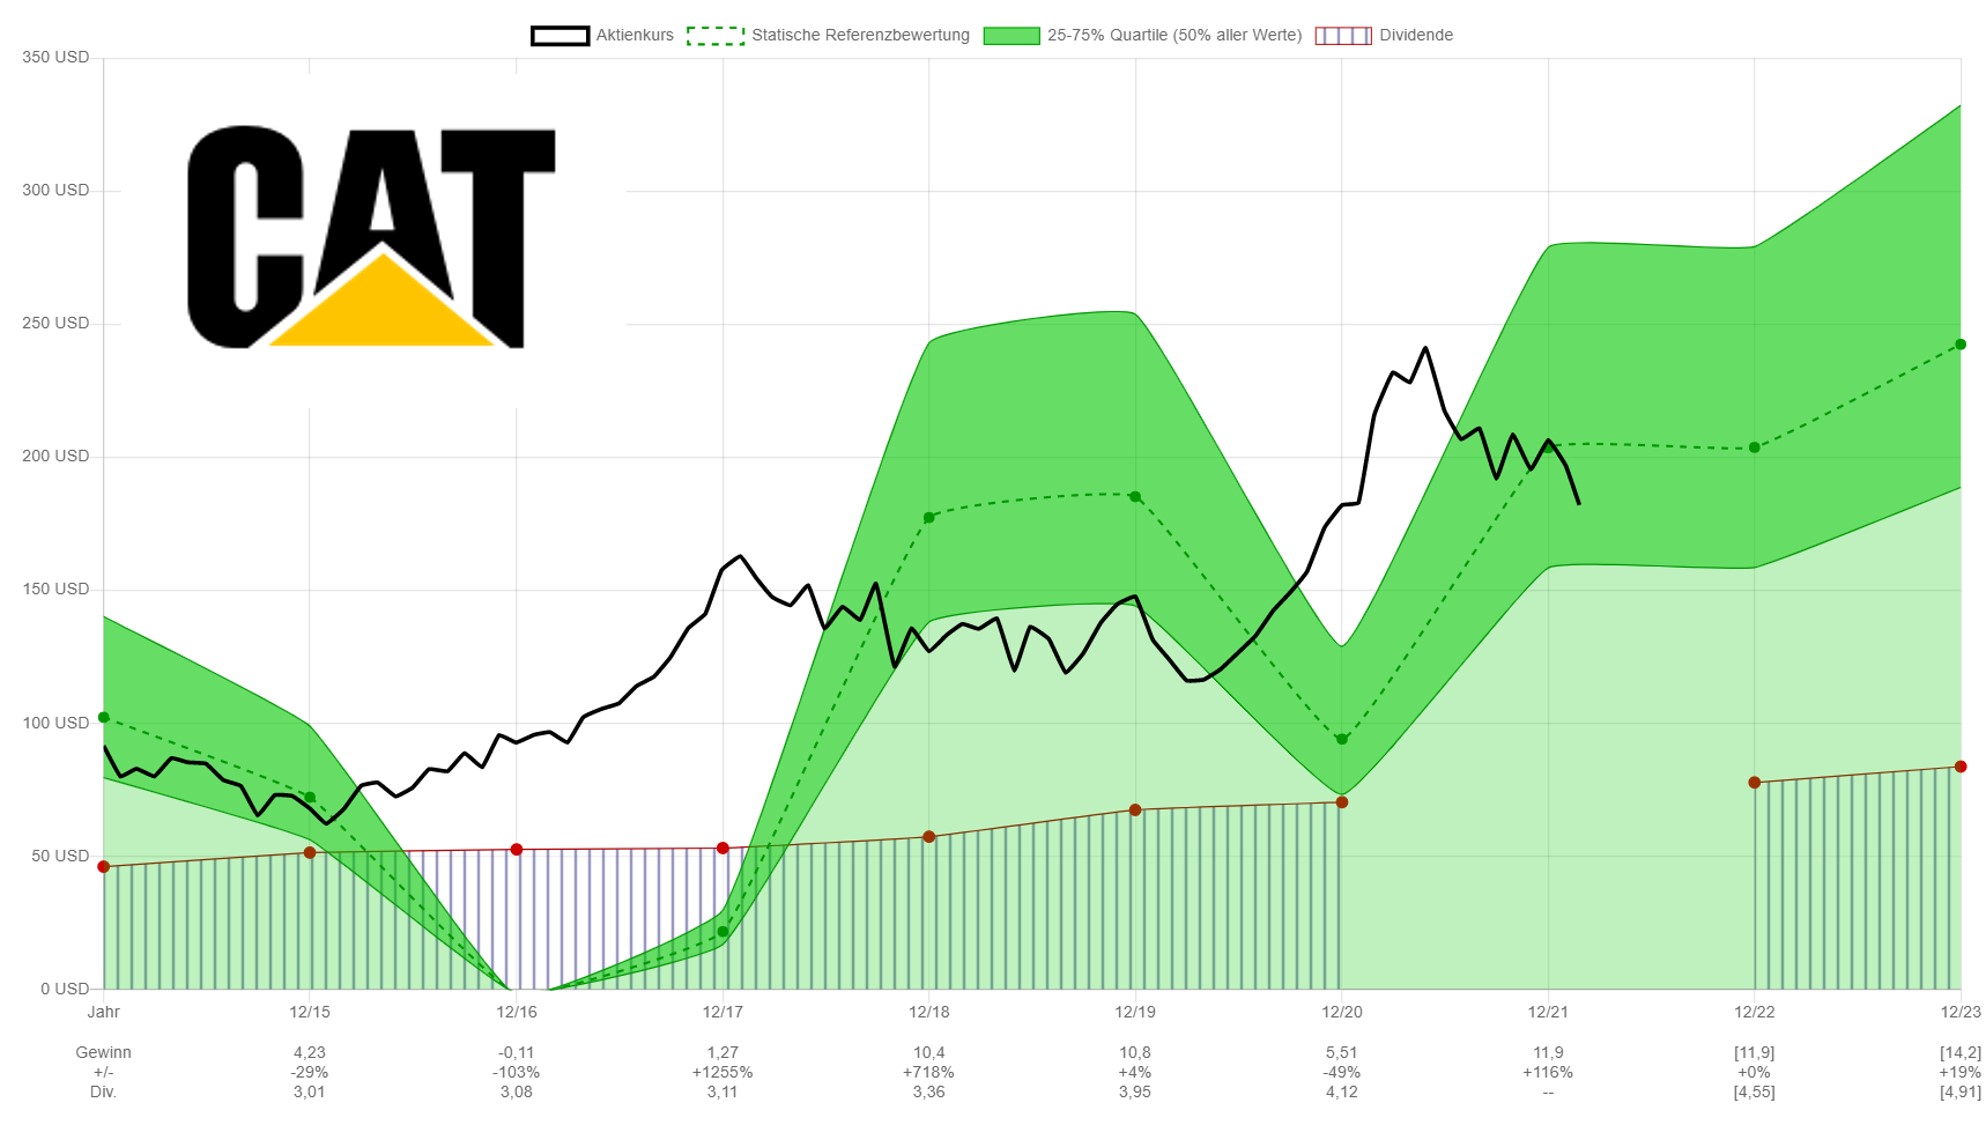Select the 12/18 x-axis label
The width and height of the screenshot is (1986, 1125).
tap(929, 1012)
